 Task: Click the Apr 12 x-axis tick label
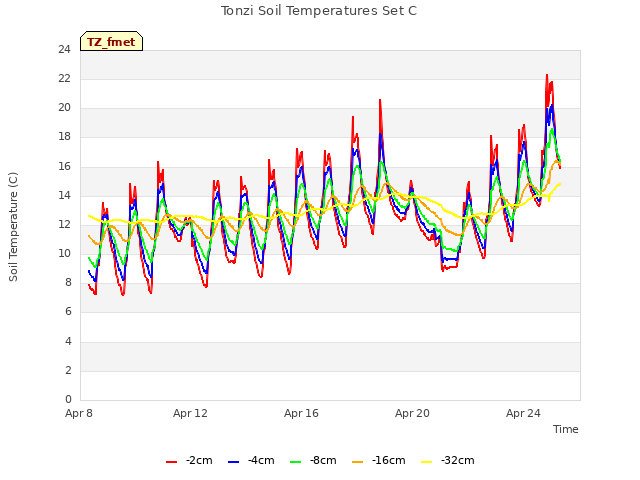coord(190,413)
